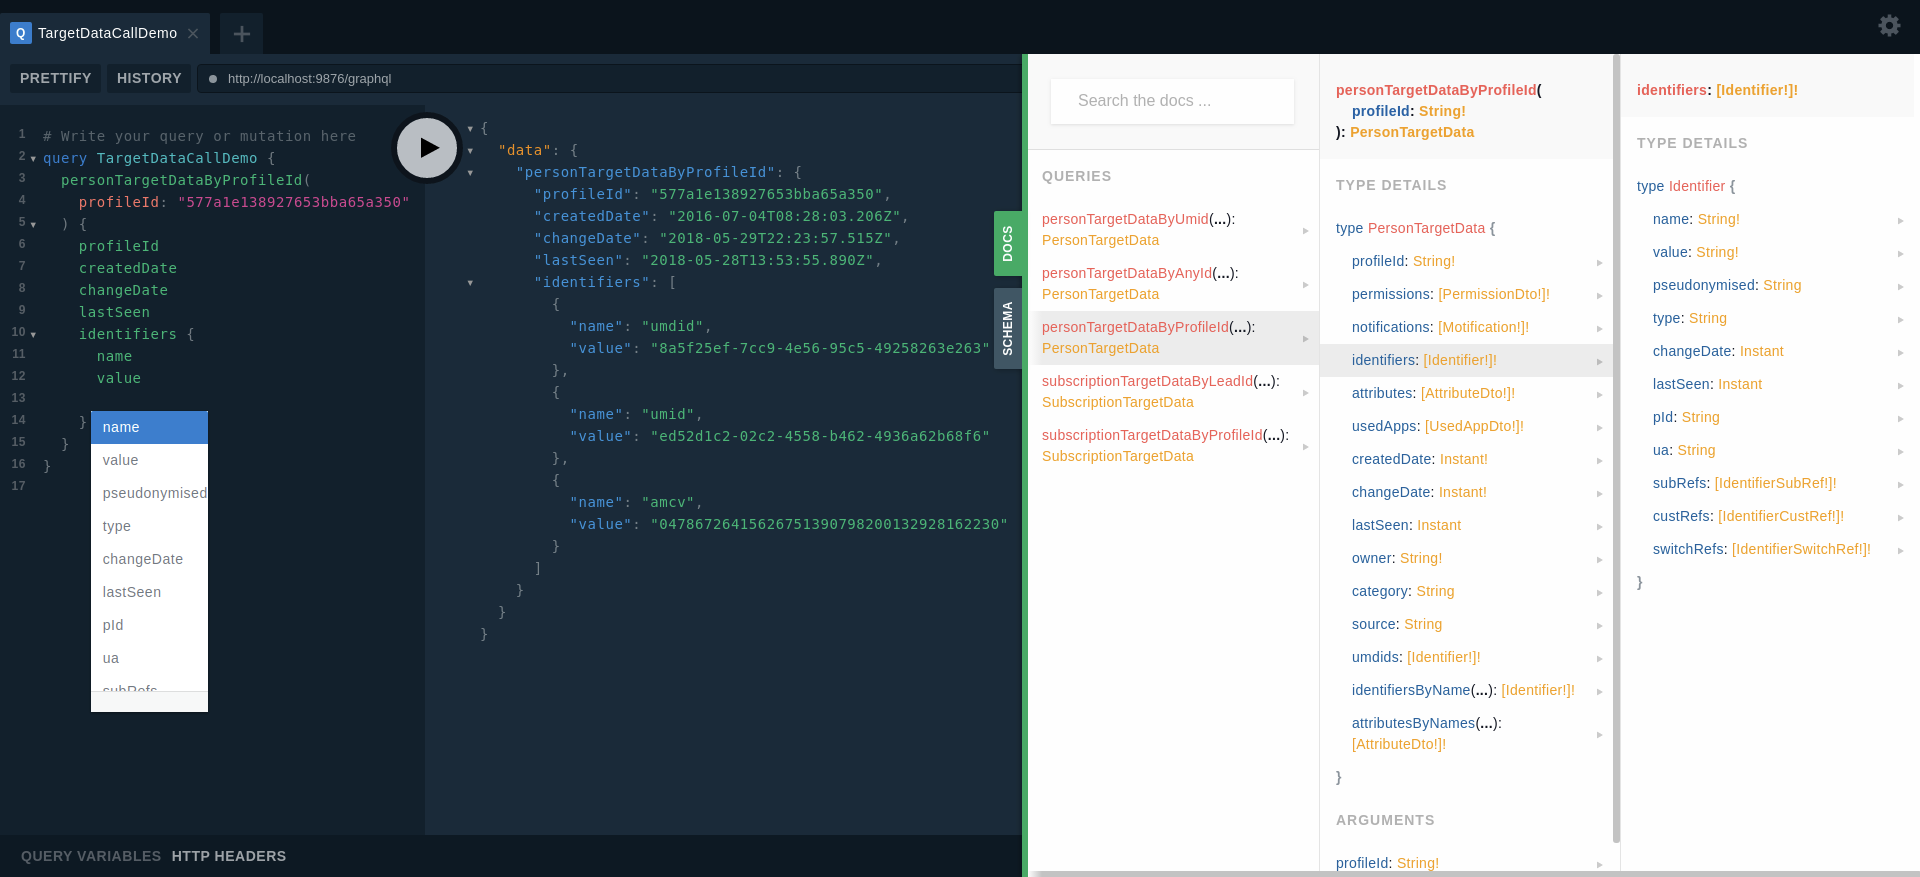
Task: Open the HTTP HEADERS panel
Action: pyautogui.click(x=229, y=856)
